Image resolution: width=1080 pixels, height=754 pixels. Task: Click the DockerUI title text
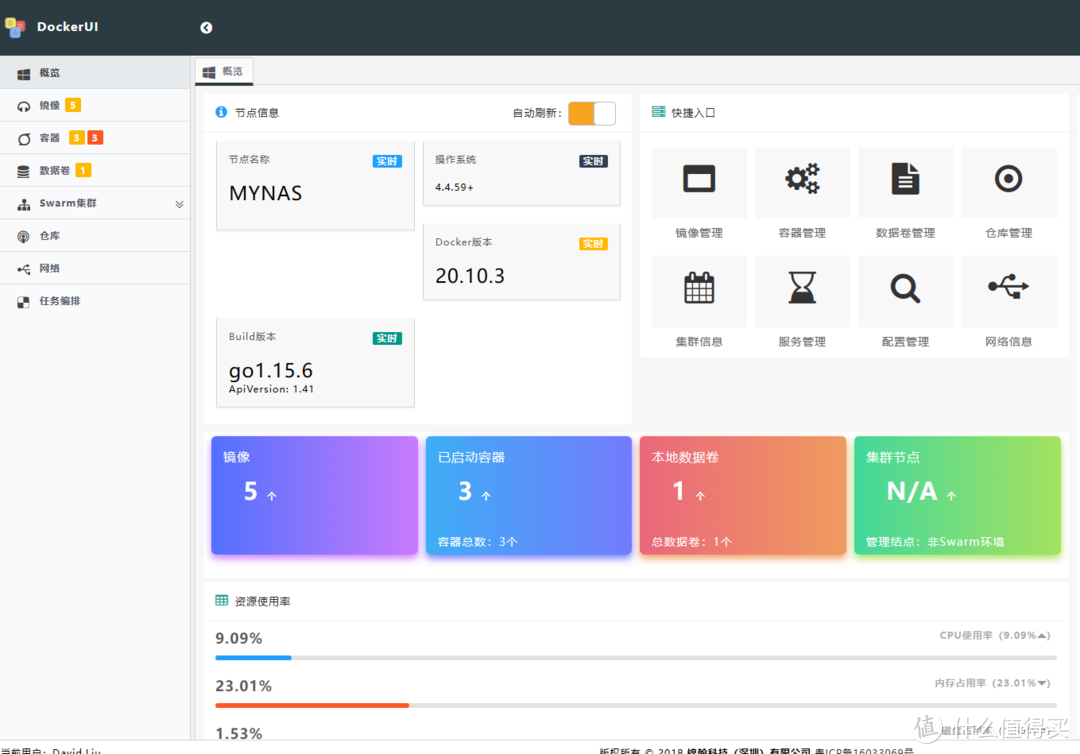click(x=68, y=27)
